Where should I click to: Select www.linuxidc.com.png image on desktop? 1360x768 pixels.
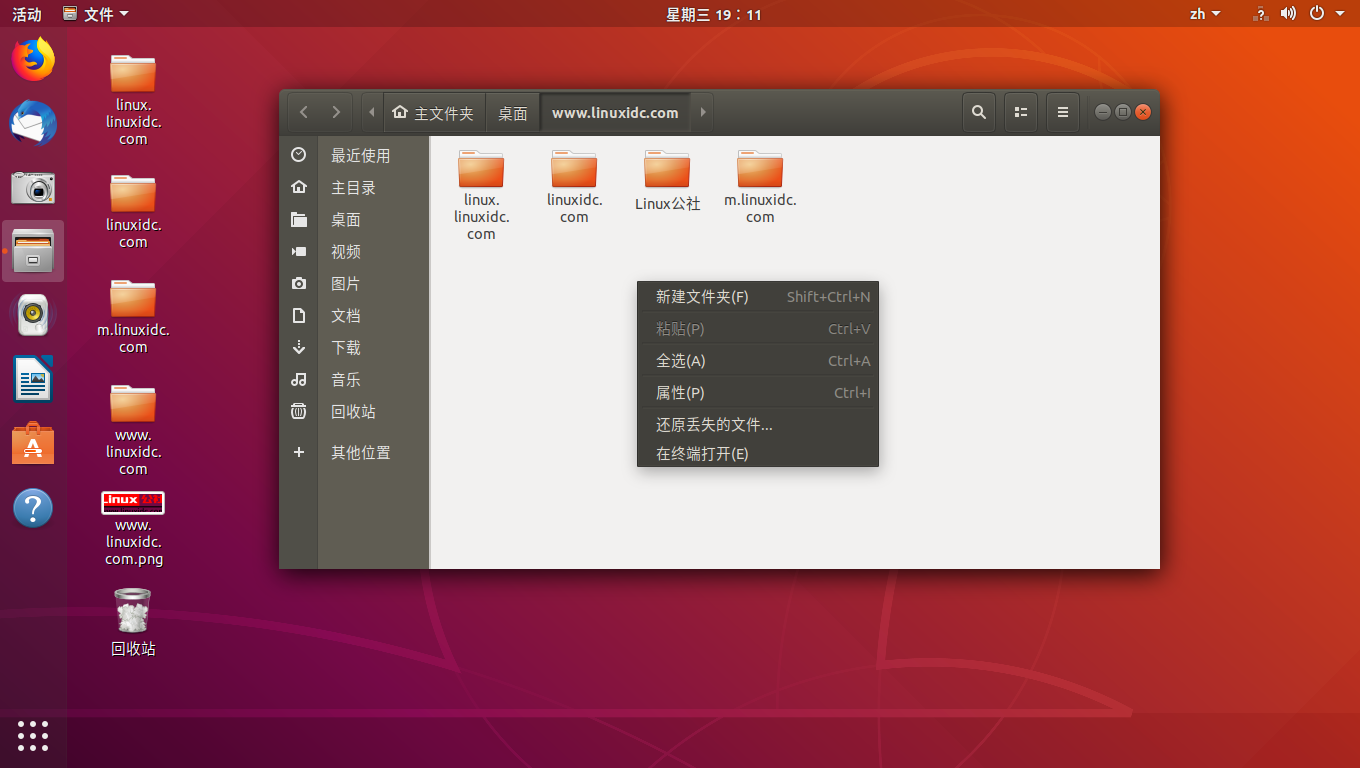click(133, 529)
